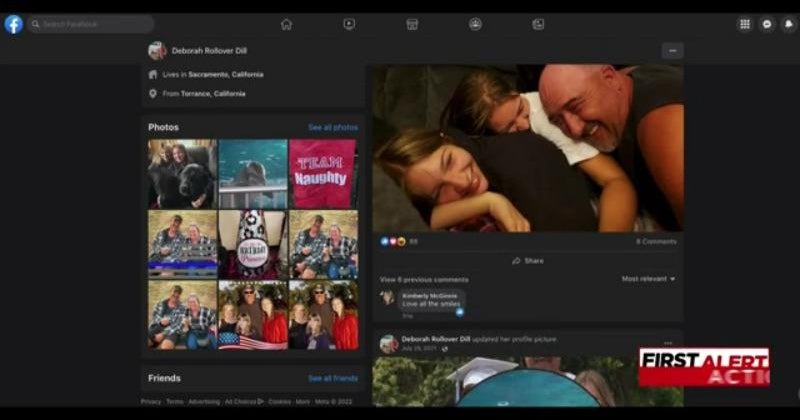Open the Terms footer link
Image resolution: width=800 pixels, height=420 pixels.
[x=174, y=402]
